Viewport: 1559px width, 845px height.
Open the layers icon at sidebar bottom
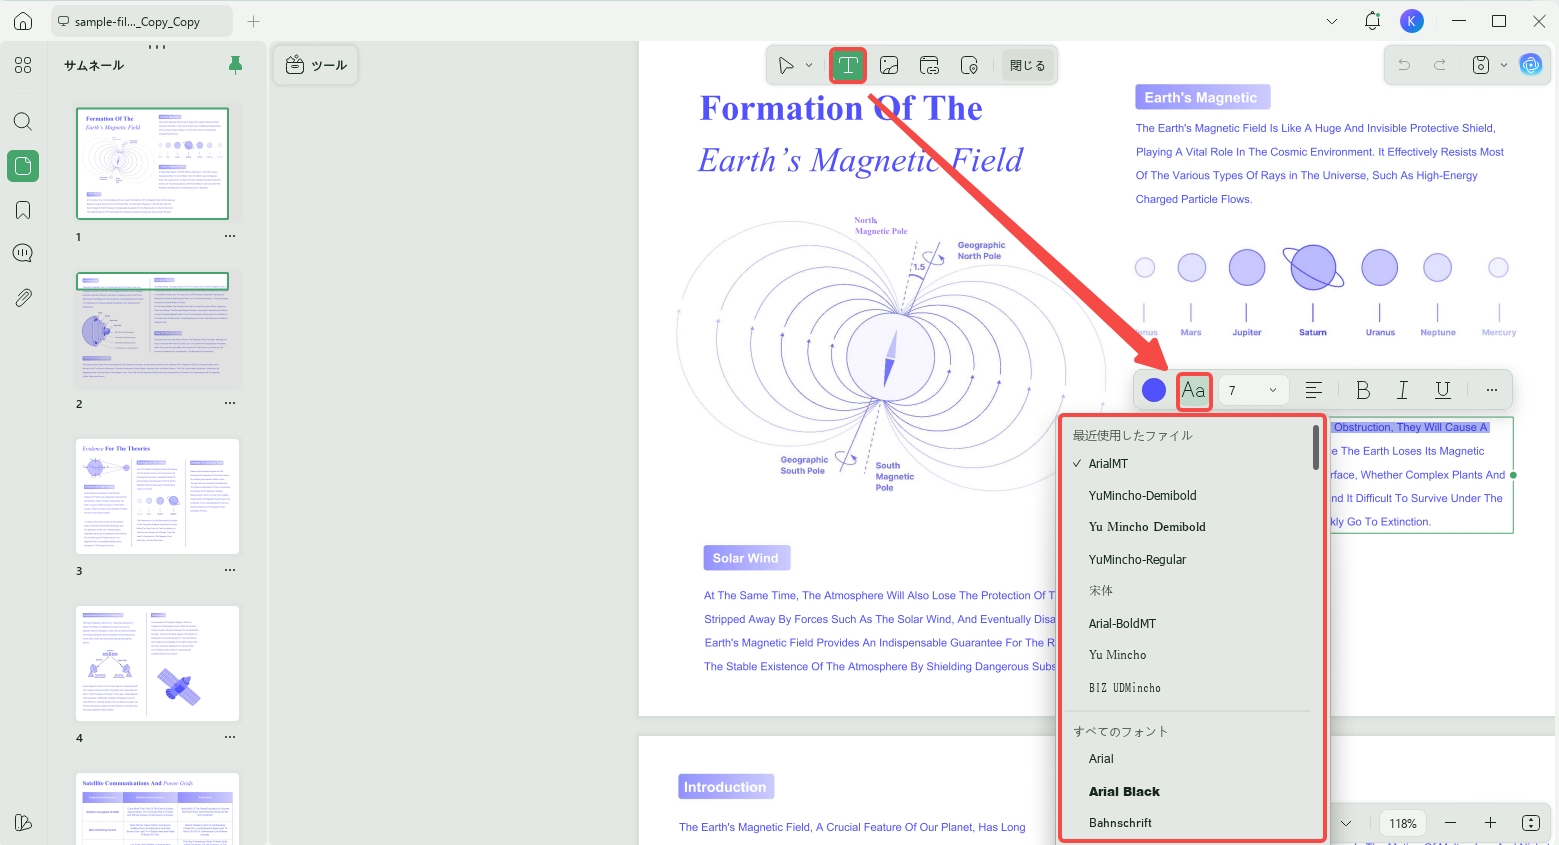[23, 822]
